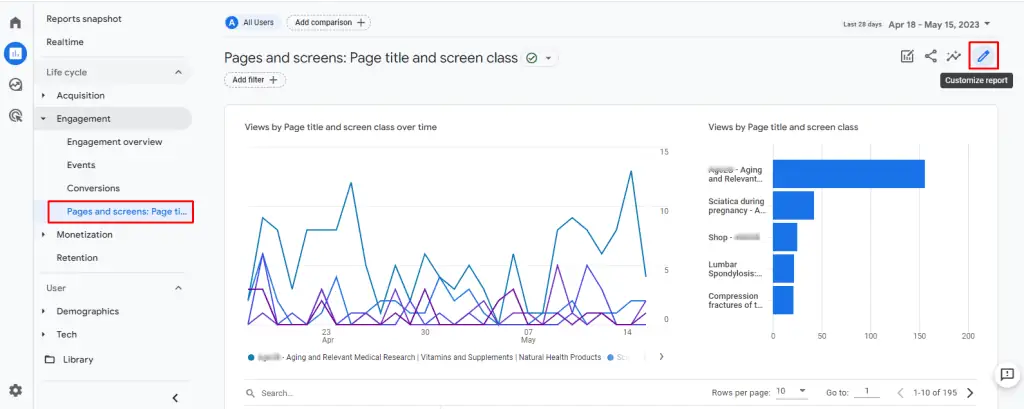Click the '1-10 of 195' pagination text
The image size is (1024, 409).
pyautogui.click(x=935, y=393)
